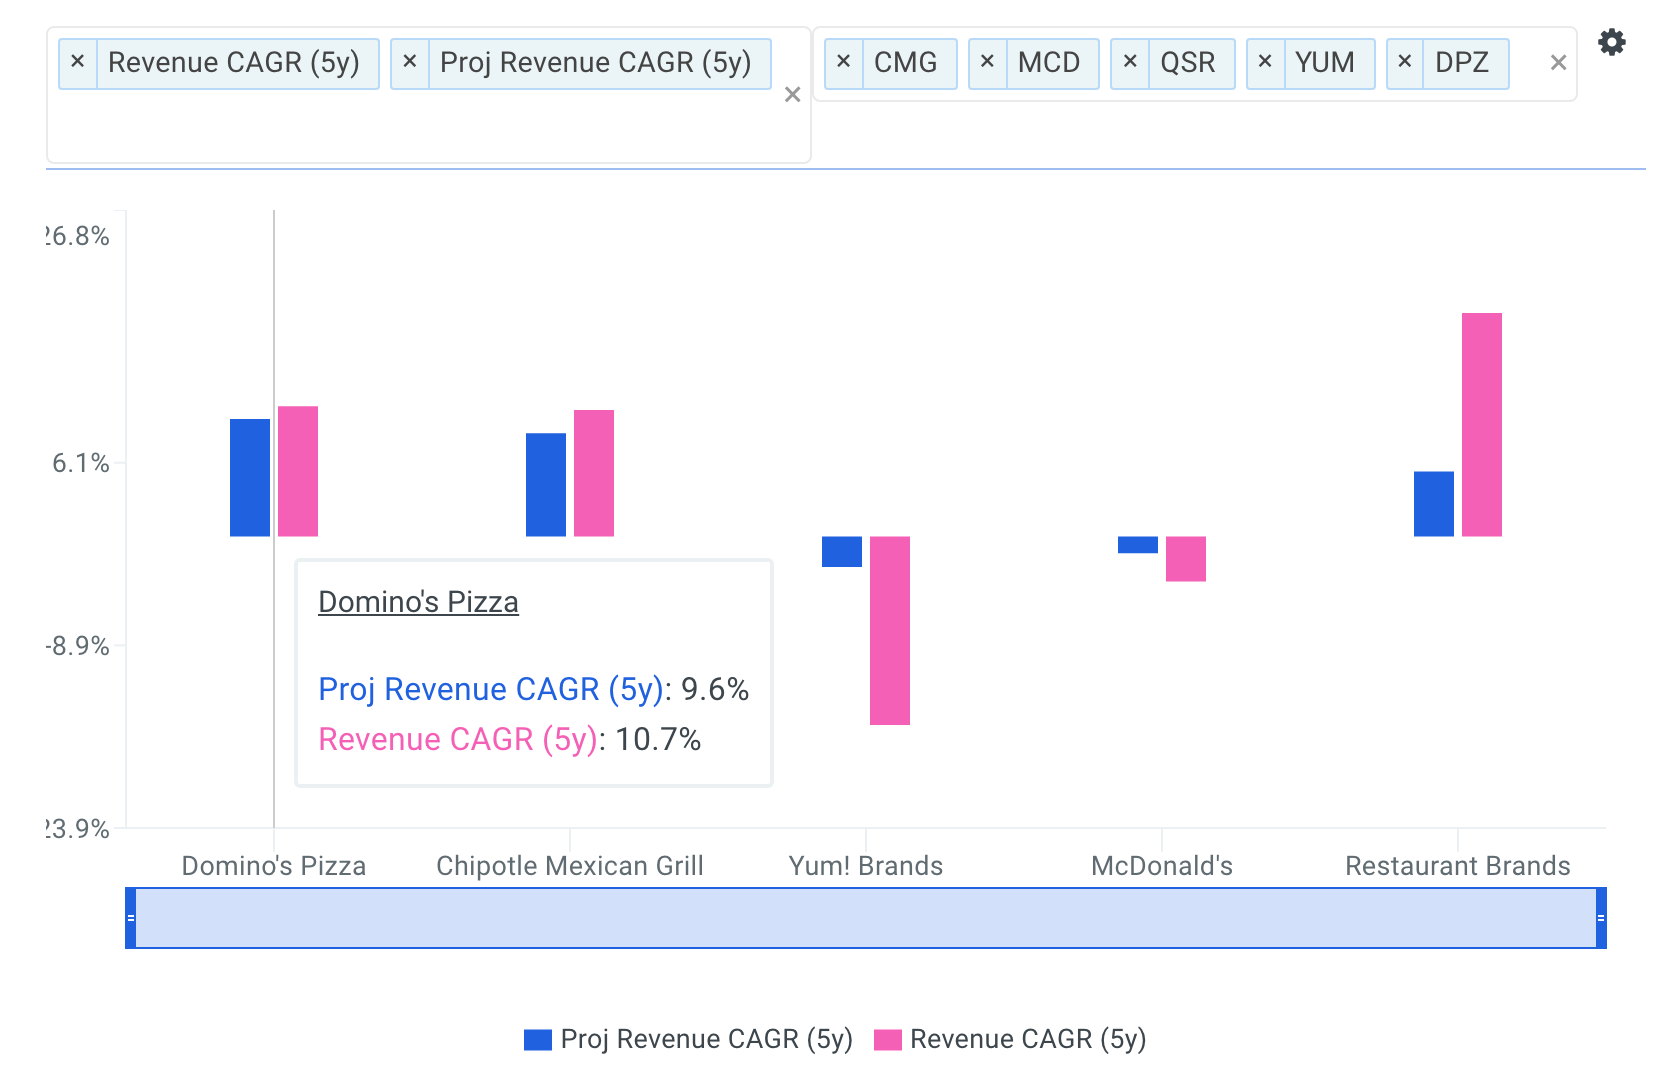Viewport: 1666px width, 1090px height.
Task: Click the Proj Revenue CAGR (5y) tag label
Action: coord(596,62)
